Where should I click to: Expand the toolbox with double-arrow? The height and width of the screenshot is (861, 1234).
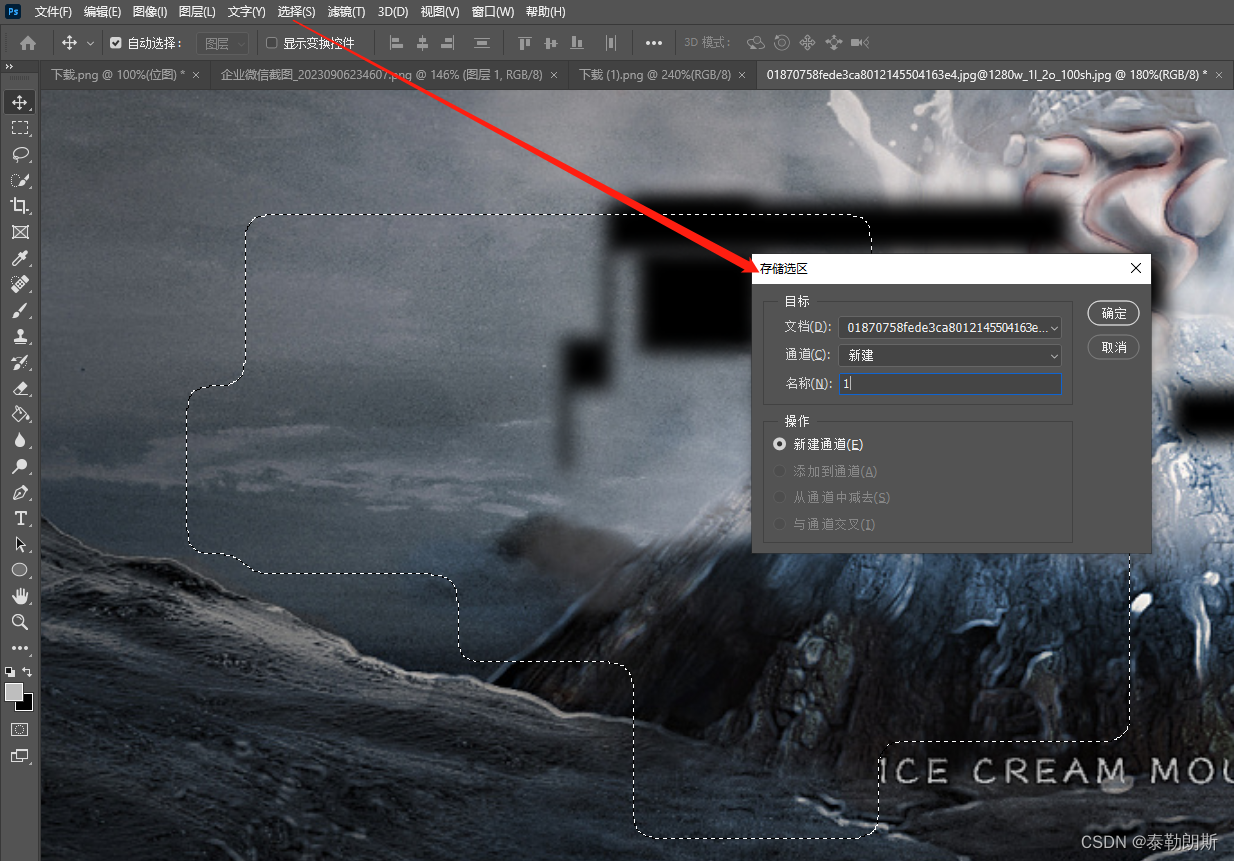tap(9, 67)
